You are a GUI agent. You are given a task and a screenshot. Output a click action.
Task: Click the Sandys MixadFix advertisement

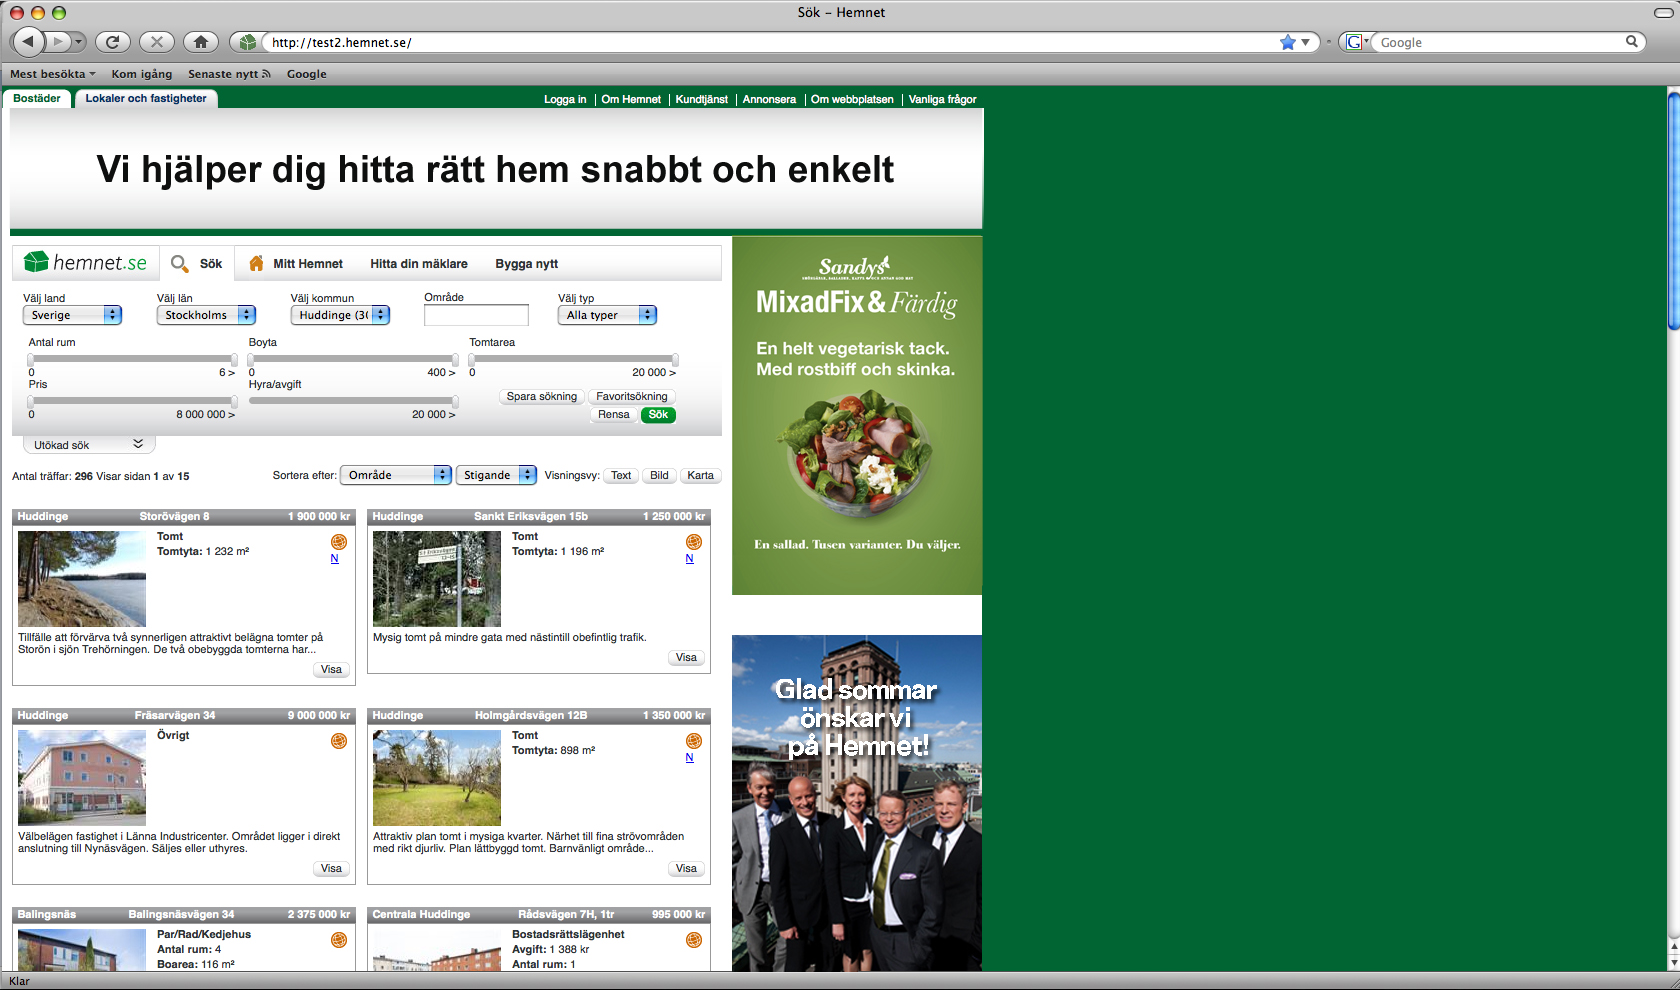pyautogui.click(x=857, y=416)
